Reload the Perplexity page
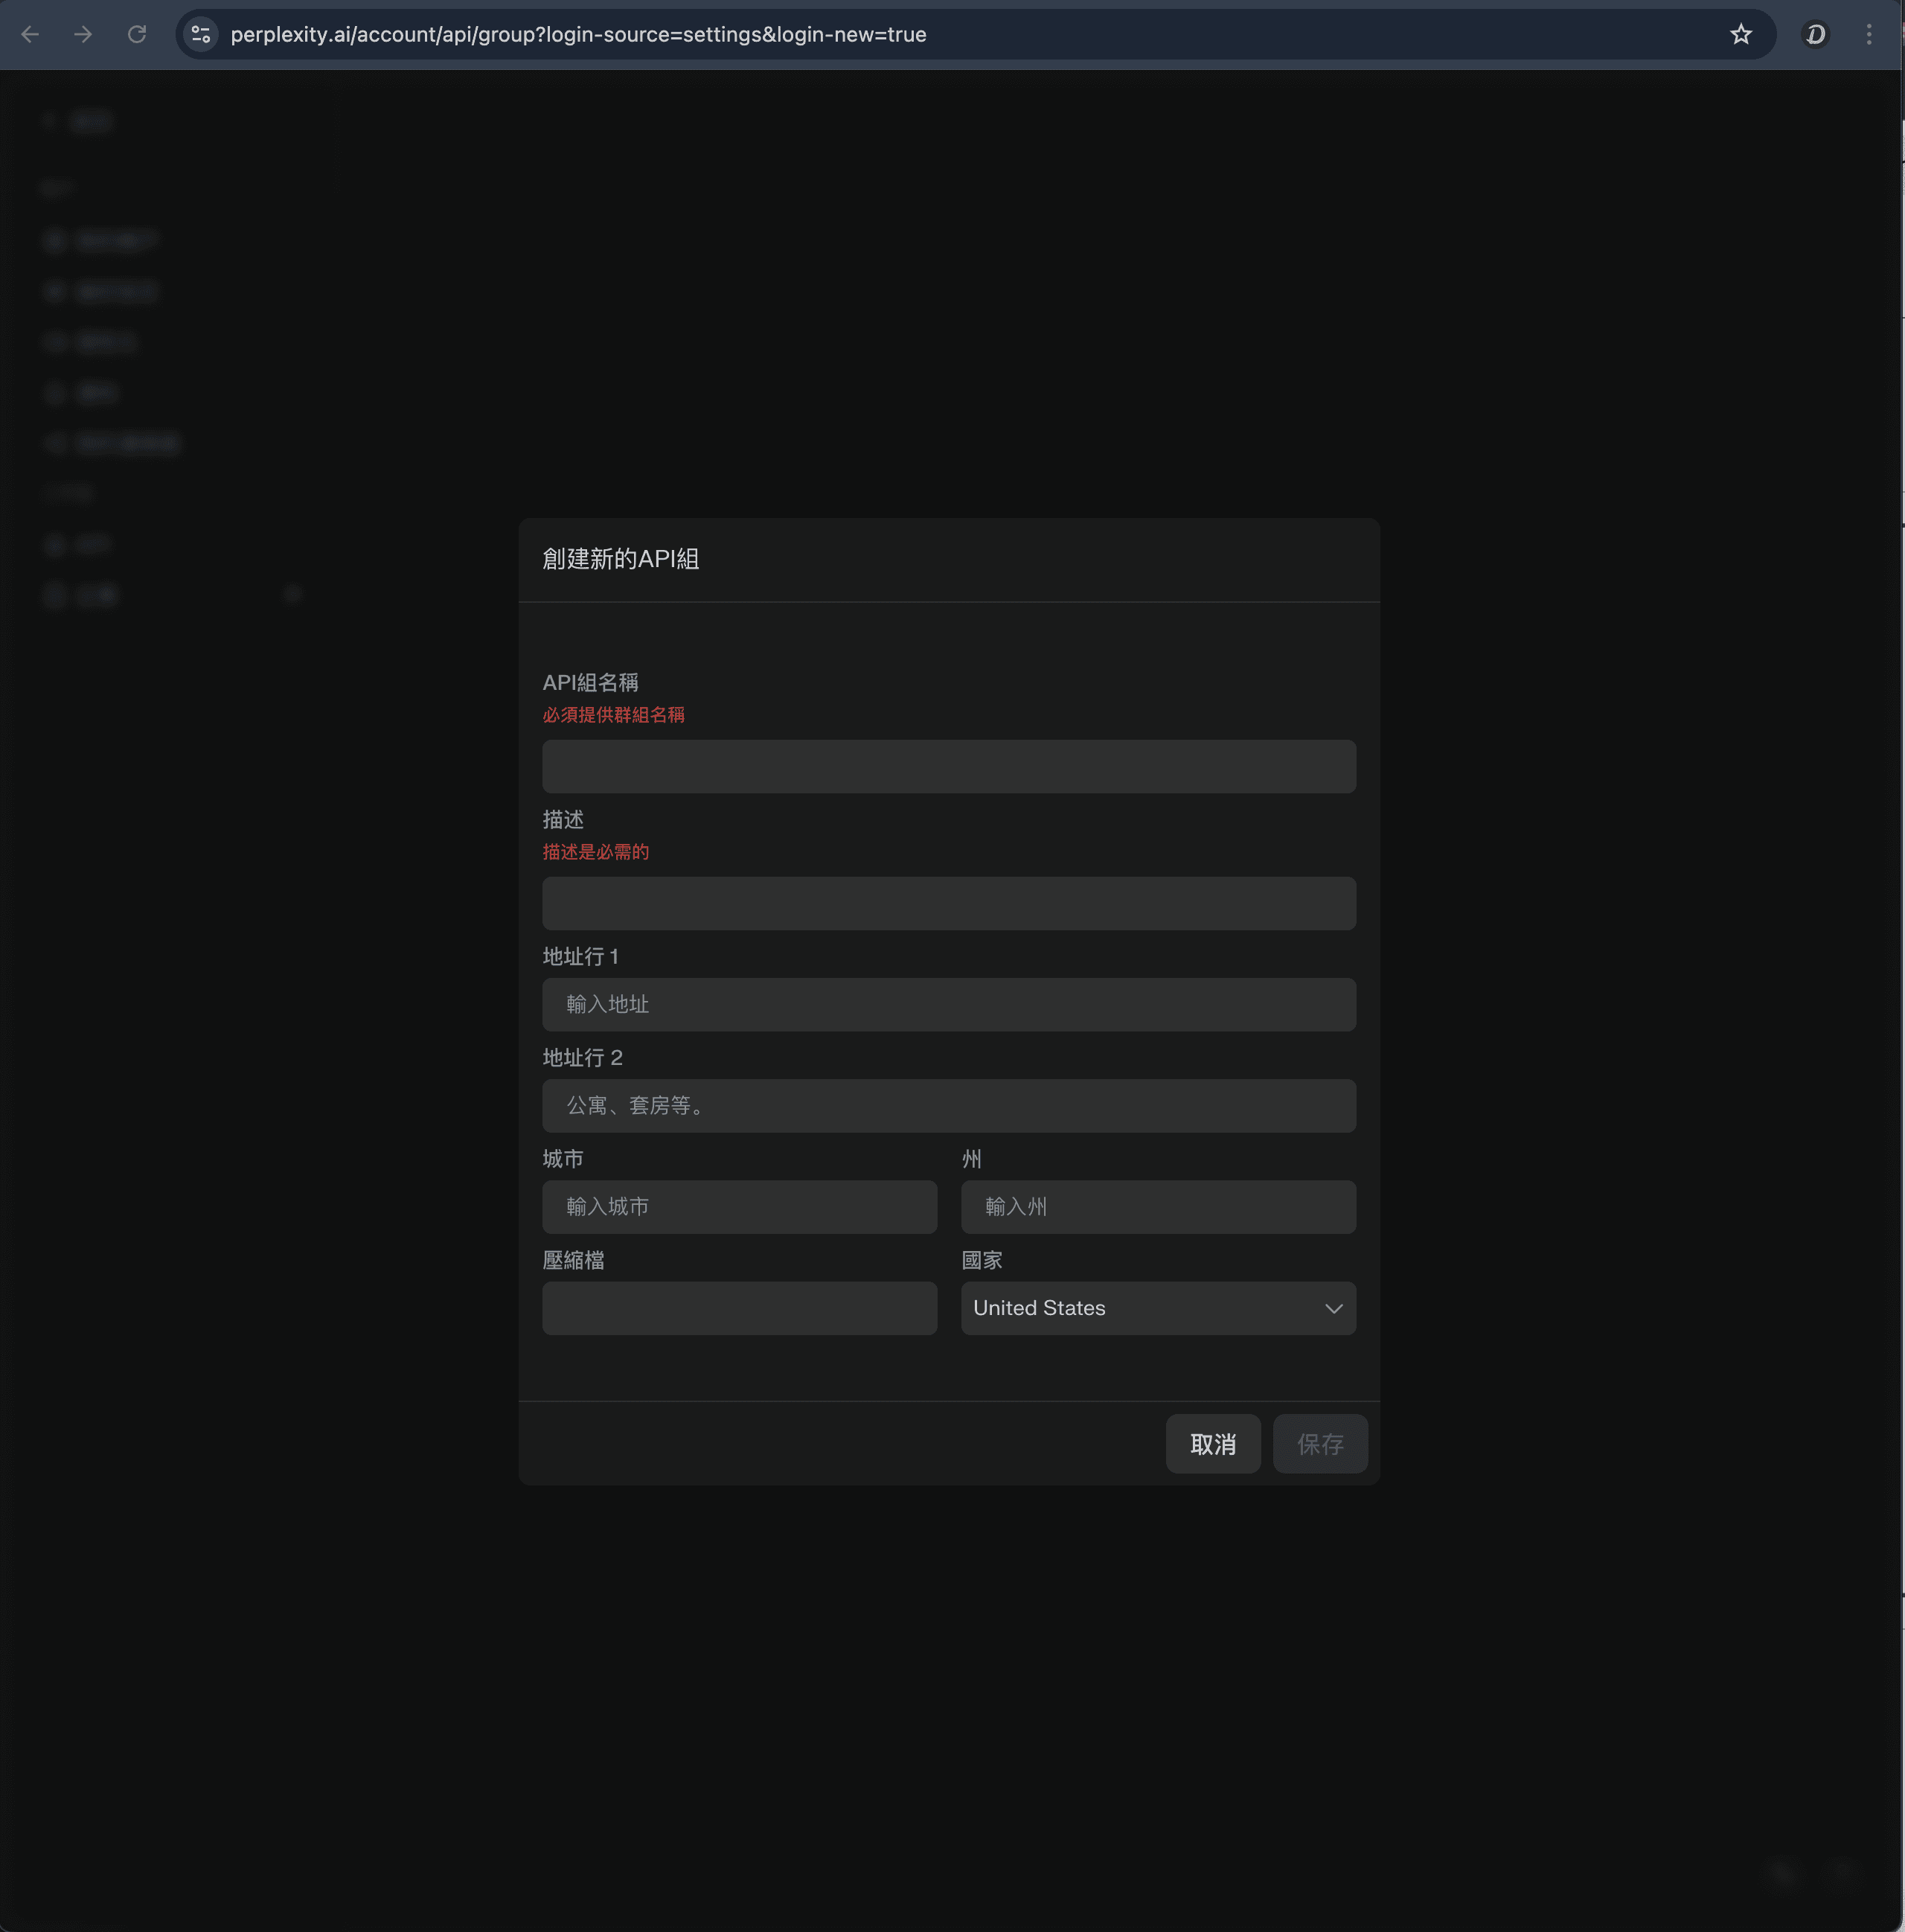 (137, 35)
